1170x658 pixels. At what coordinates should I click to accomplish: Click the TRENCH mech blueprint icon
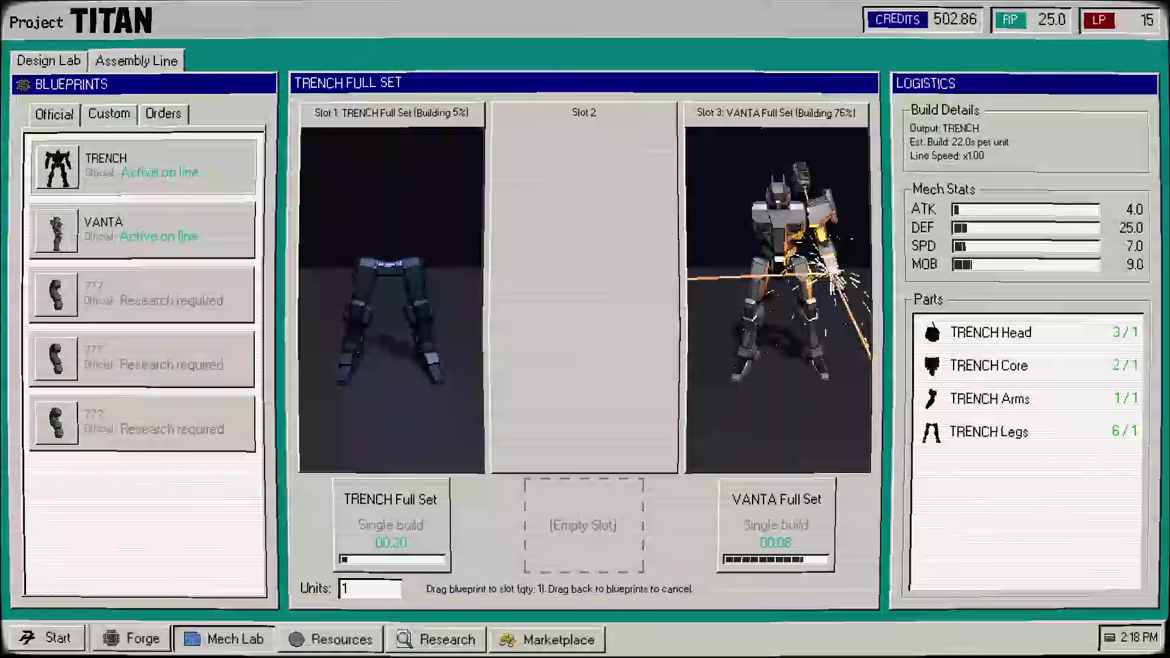(57, 166)
